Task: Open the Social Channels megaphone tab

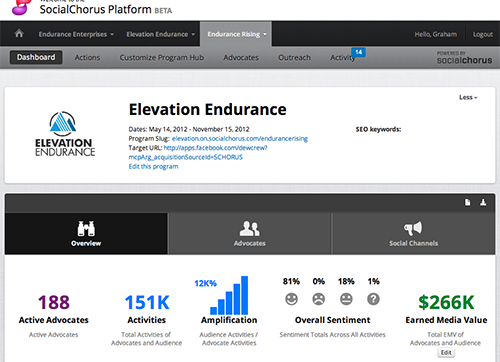Action: click(x=413, y=234)
